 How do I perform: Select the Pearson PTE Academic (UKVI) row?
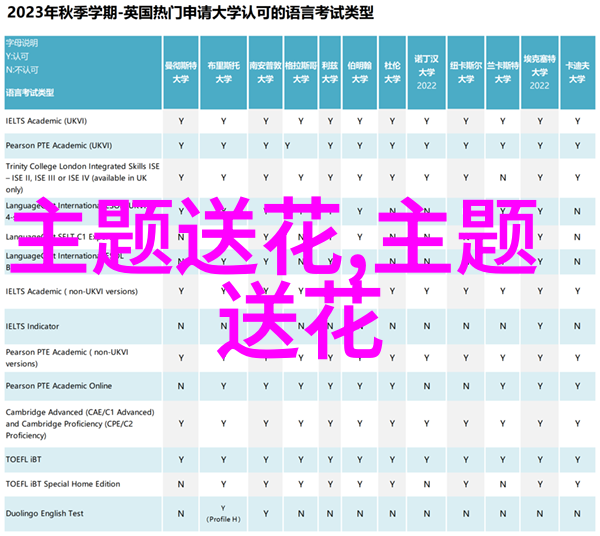coord(58,145)
